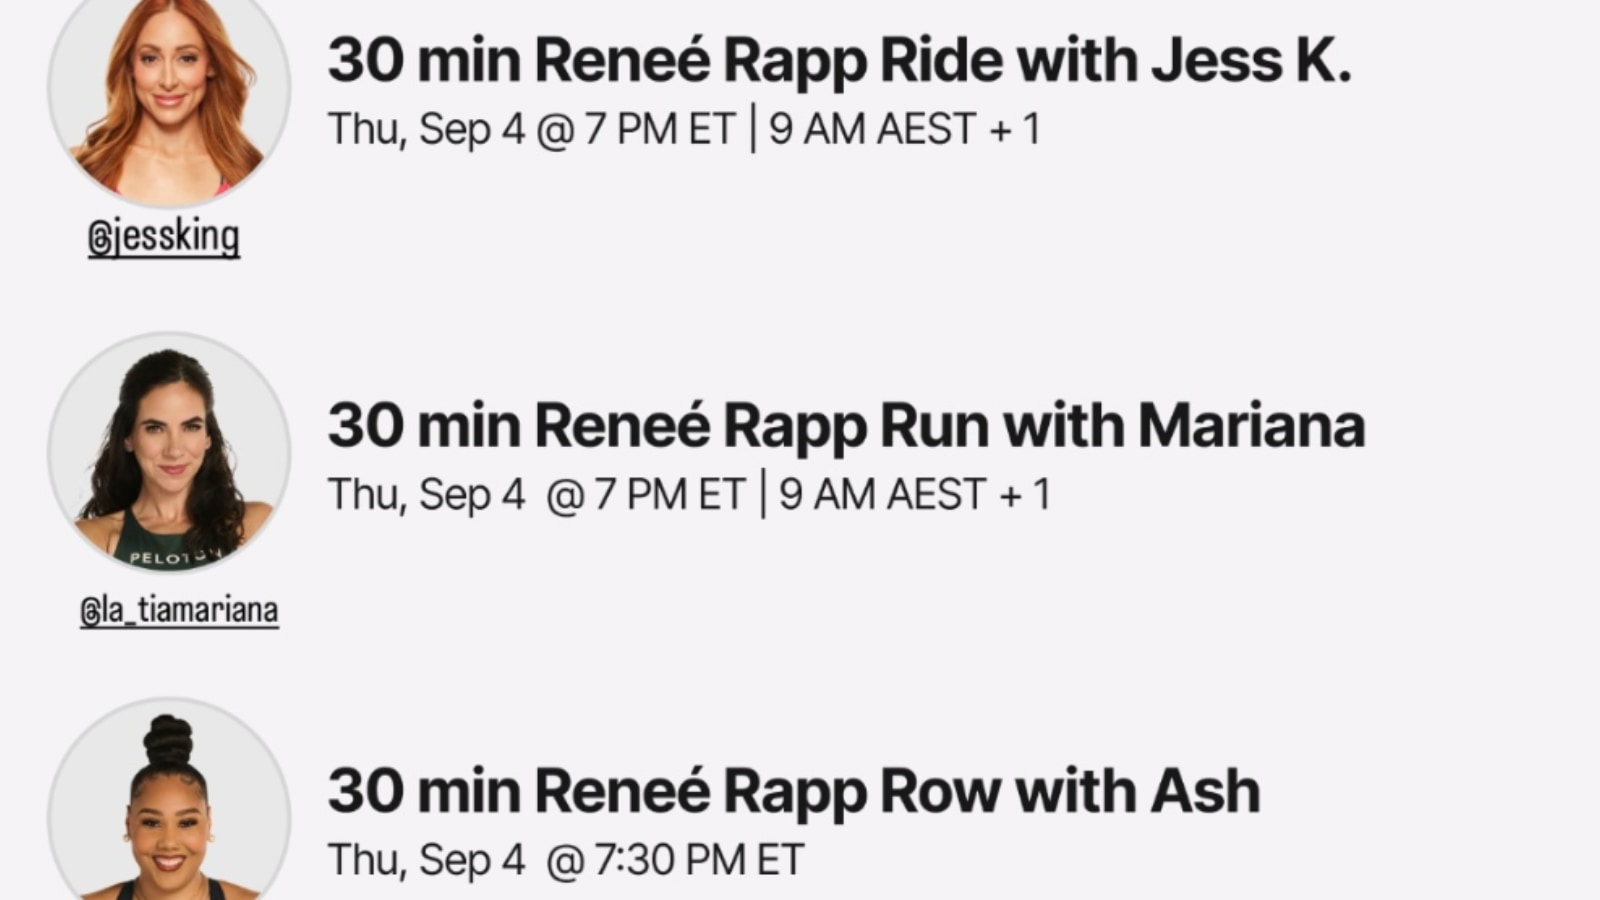Click the Threads logo beside jessking
Image resolution: width=1600 pixels, height=900 pixels.
98,238
